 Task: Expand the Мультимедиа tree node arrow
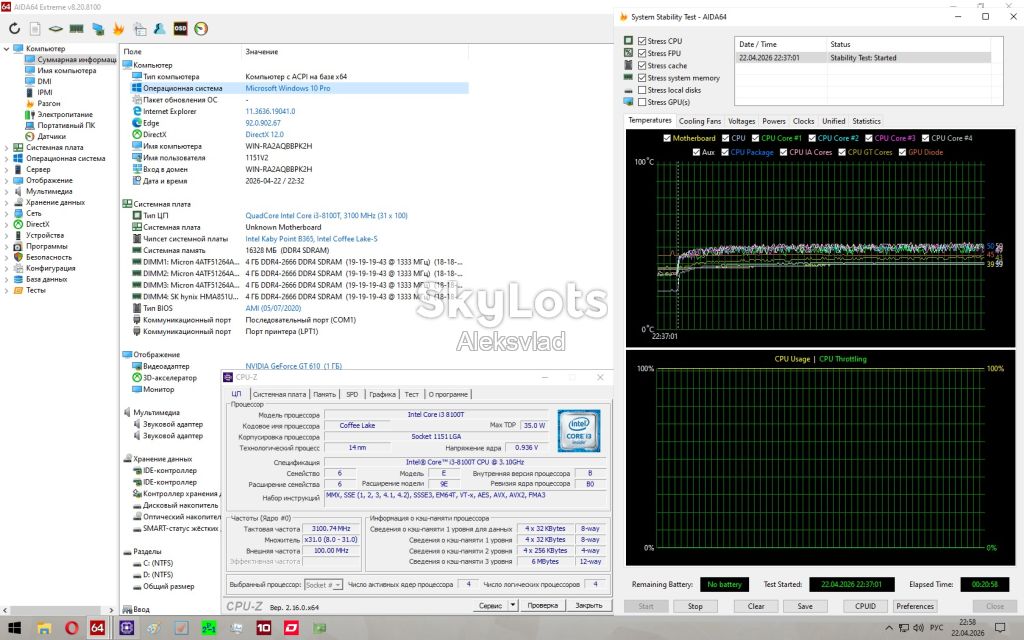[7, 191]
